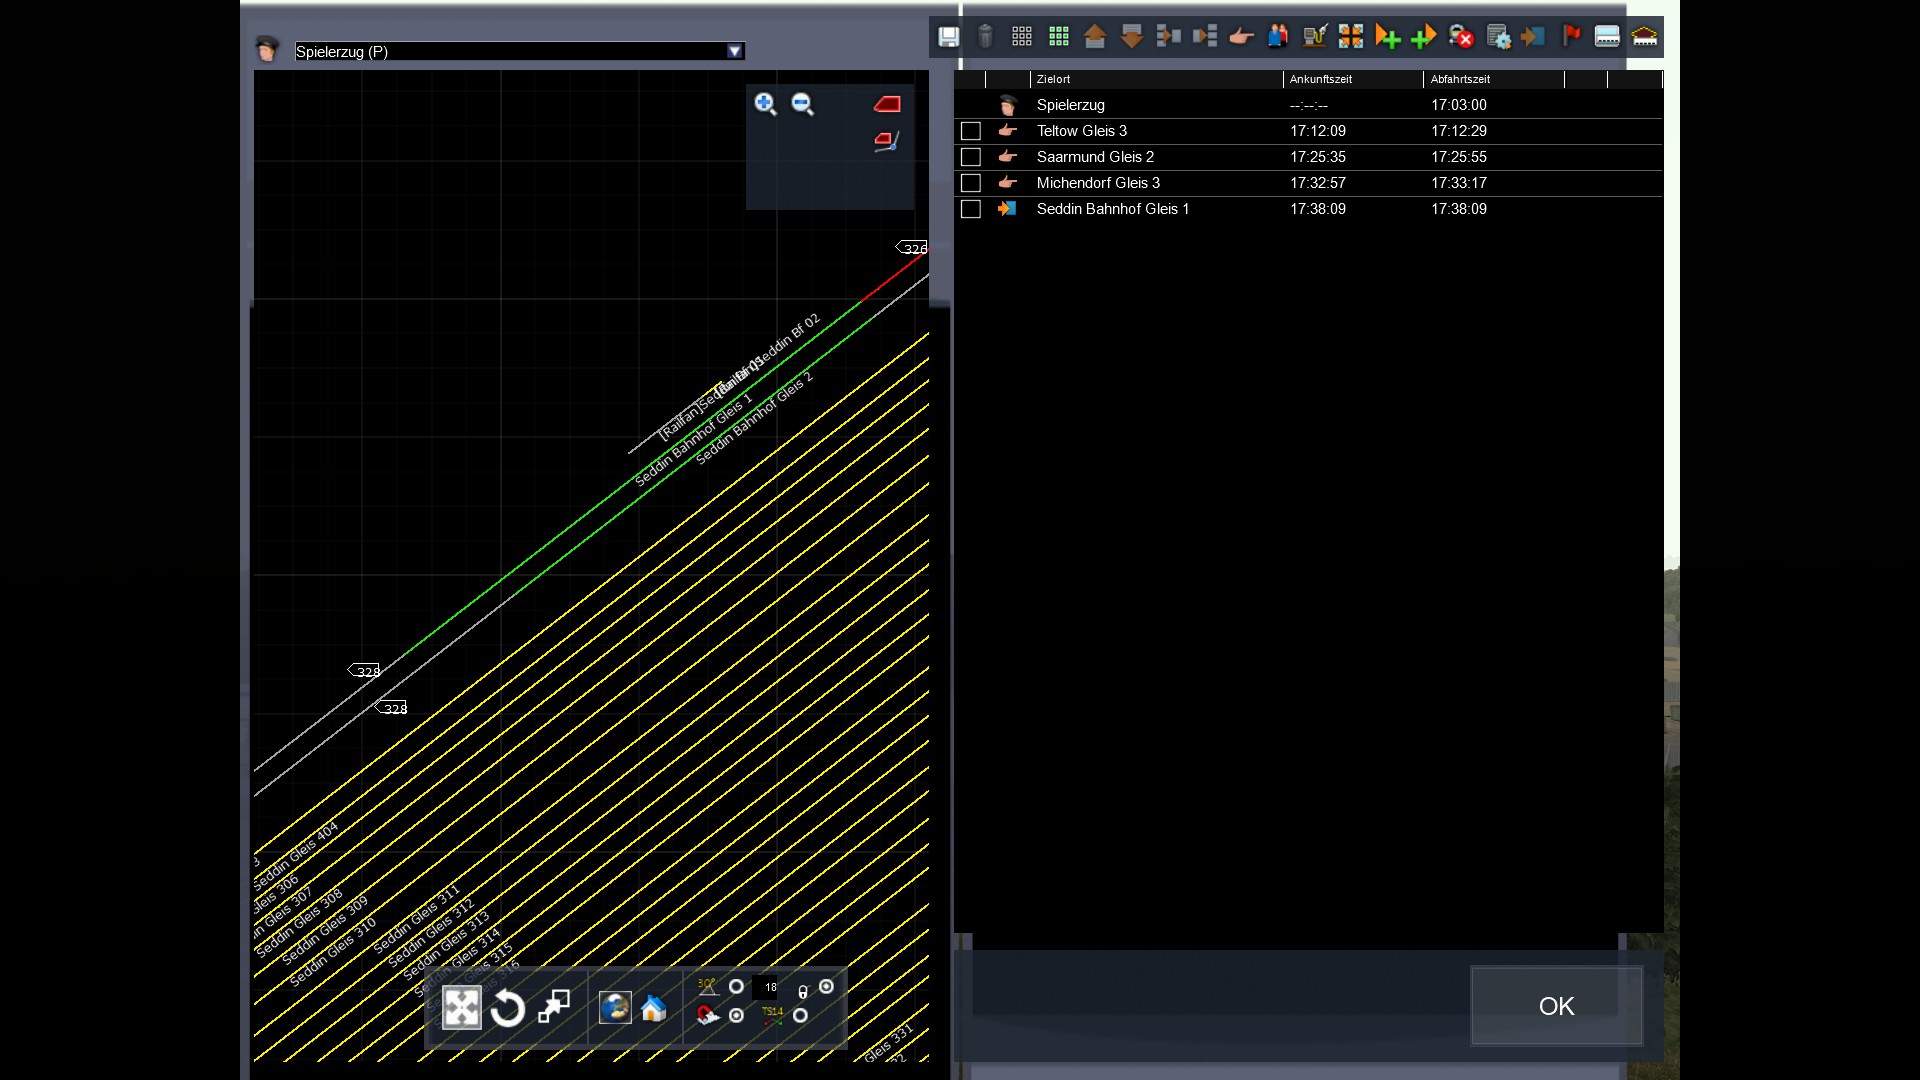
Task: Click the pointing hand stop instruction icon
Action: pos(1241,37)
